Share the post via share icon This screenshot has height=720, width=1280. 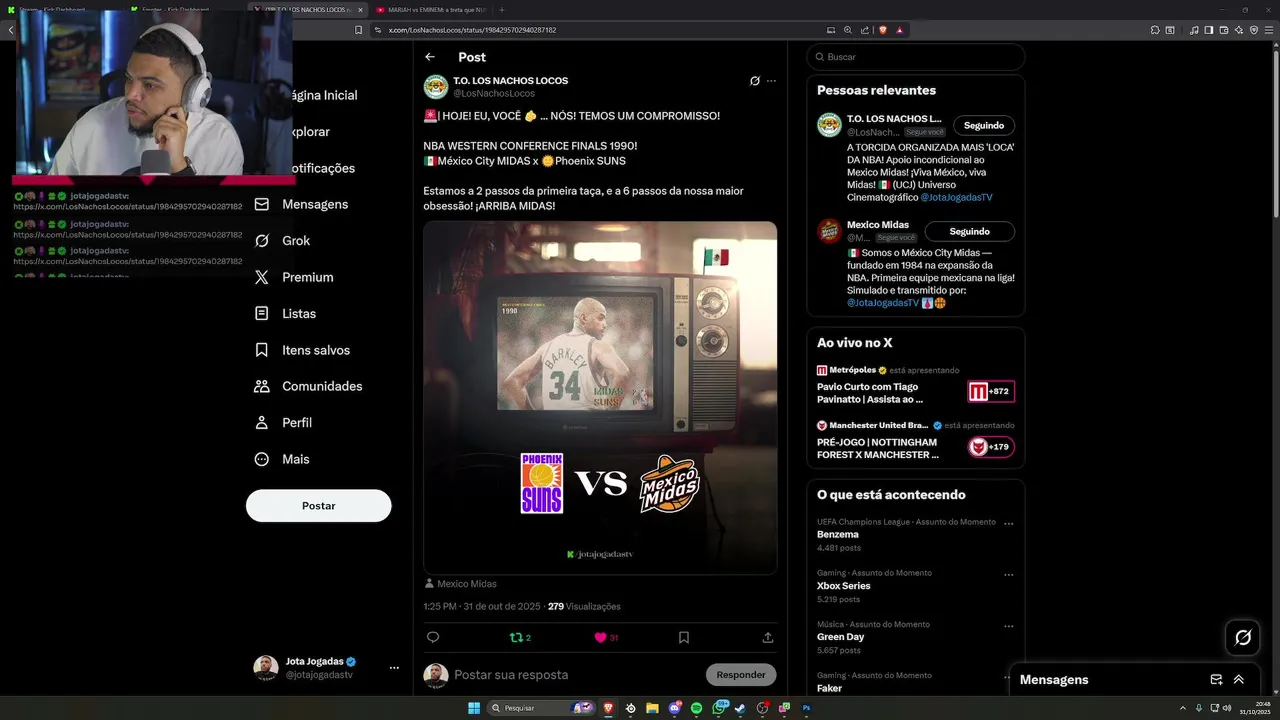768,637
